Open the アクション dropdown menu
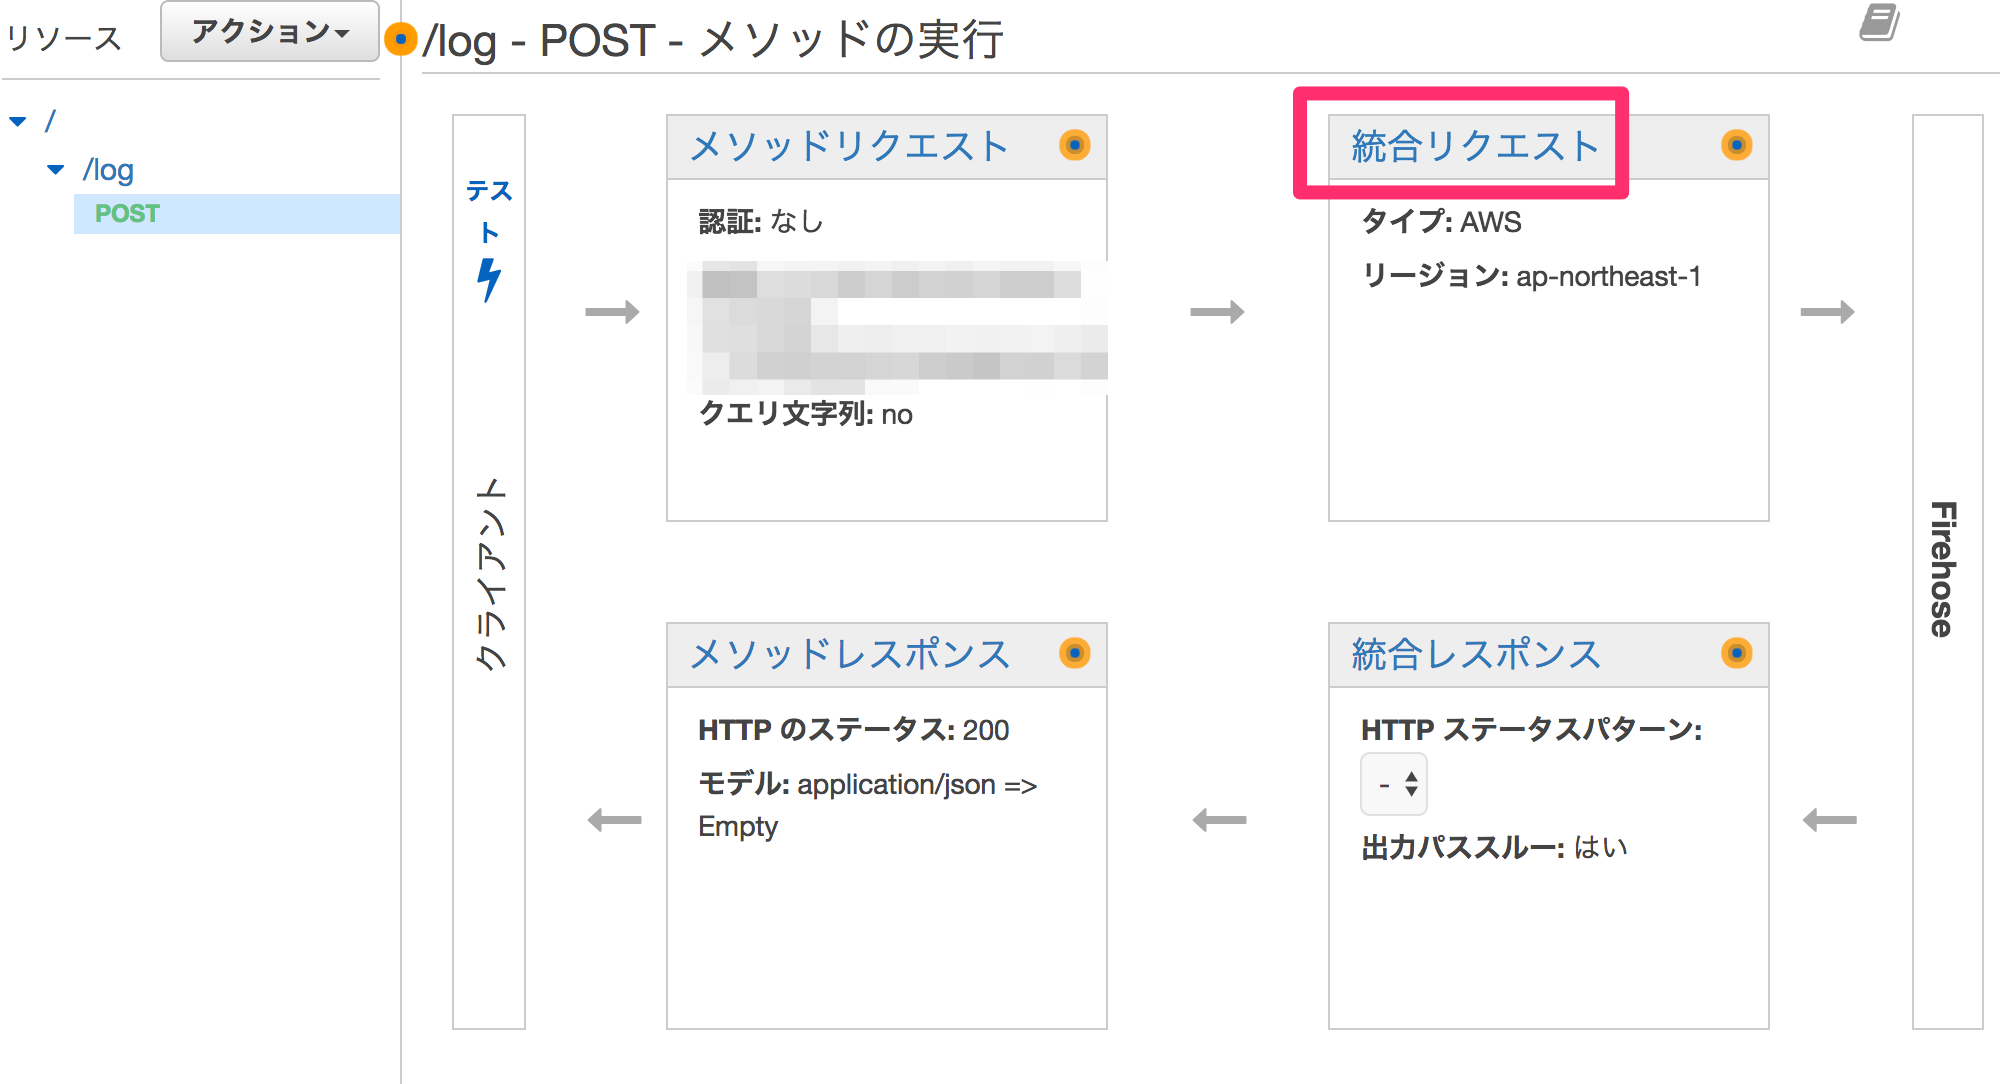2000x1084 pixels. pos(269,32)
